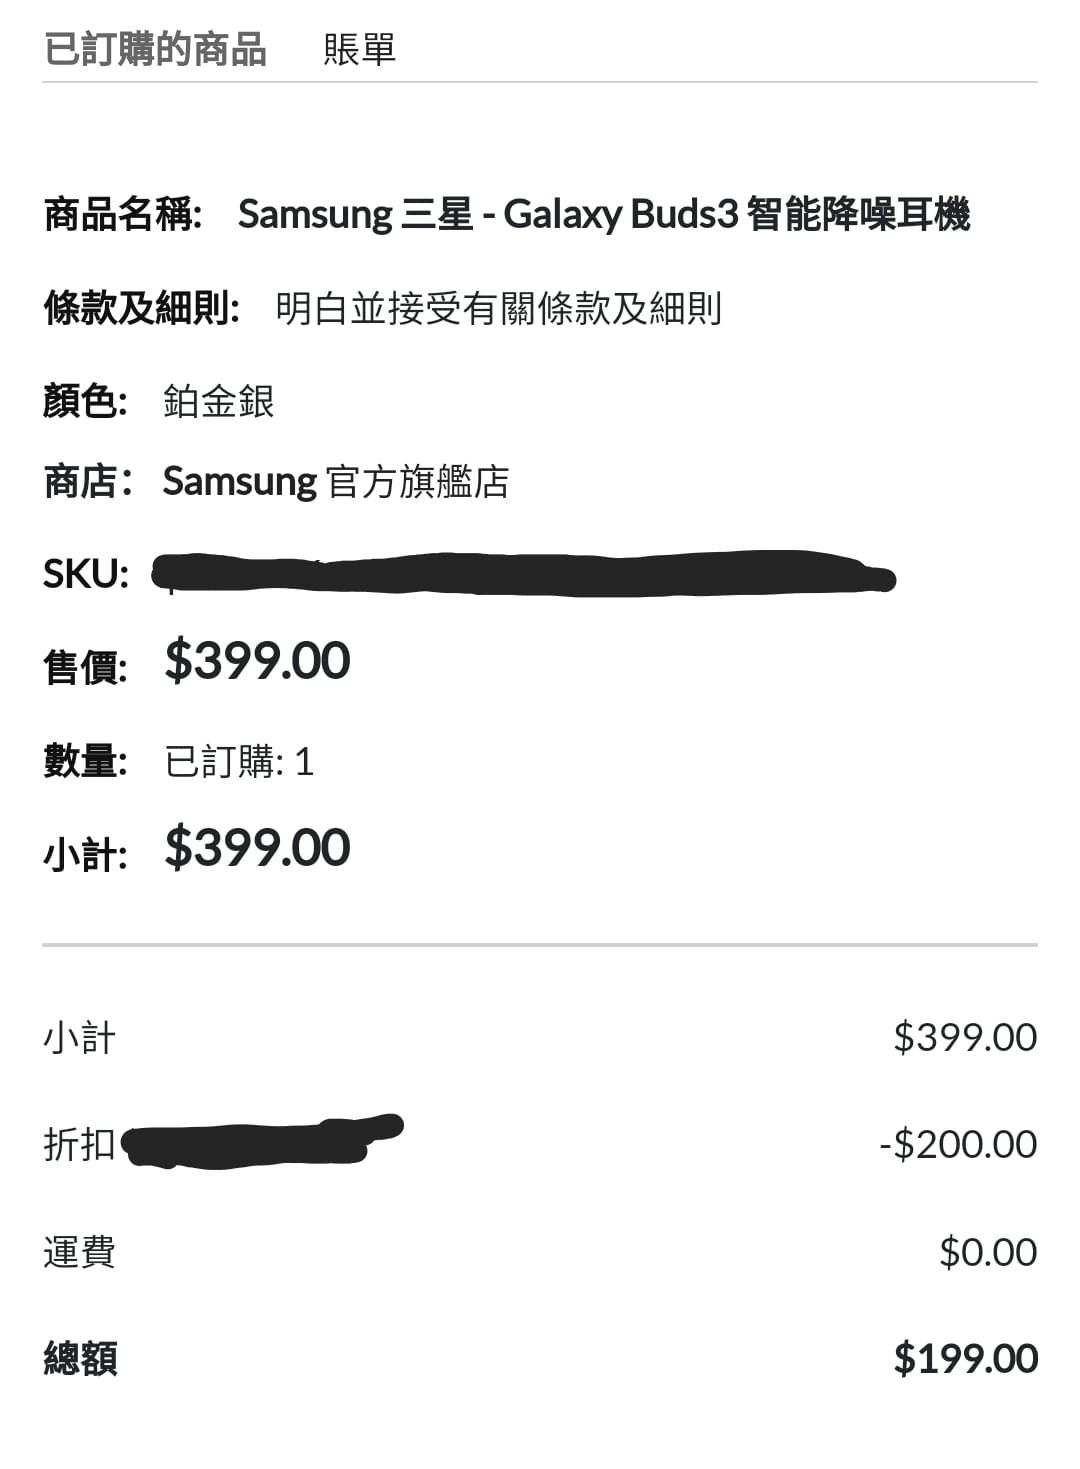Select the $0.00 shipping fee
Image resolution: width=1080 pixels, height=1469 pixels.
[x=988, y=1252]
